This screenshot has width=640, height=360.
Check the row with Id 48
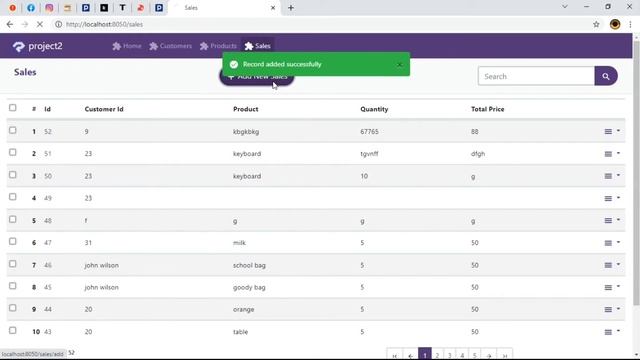[x=13, y=219]
